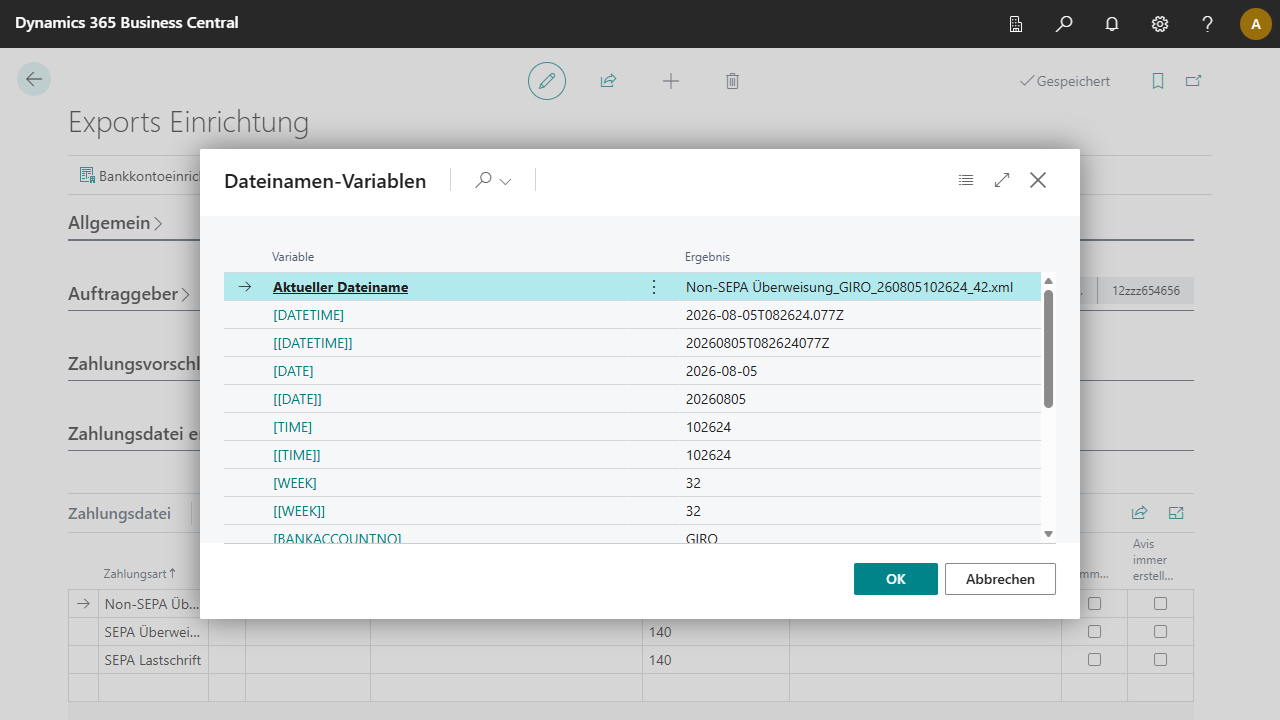
Task: Click the share icon in the page toolbar
Action: (x=608, y=81)
